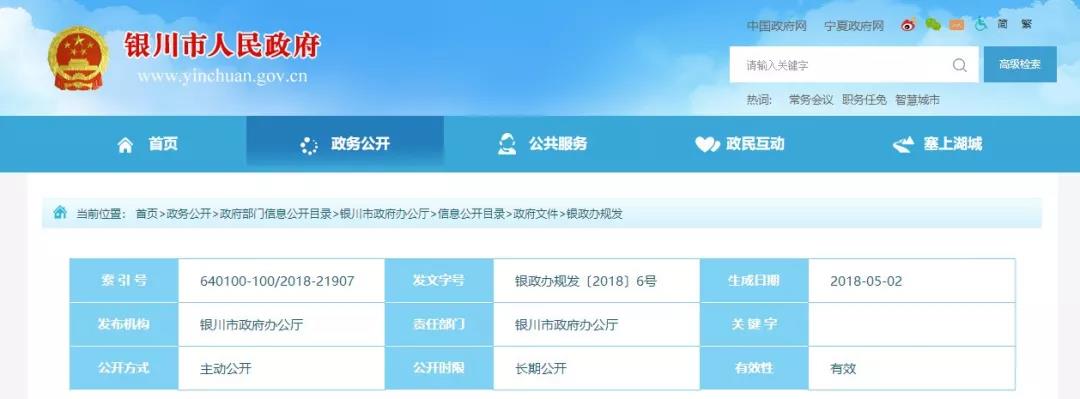
Task: Click the 发文字号 header cell
Action: 439,280
